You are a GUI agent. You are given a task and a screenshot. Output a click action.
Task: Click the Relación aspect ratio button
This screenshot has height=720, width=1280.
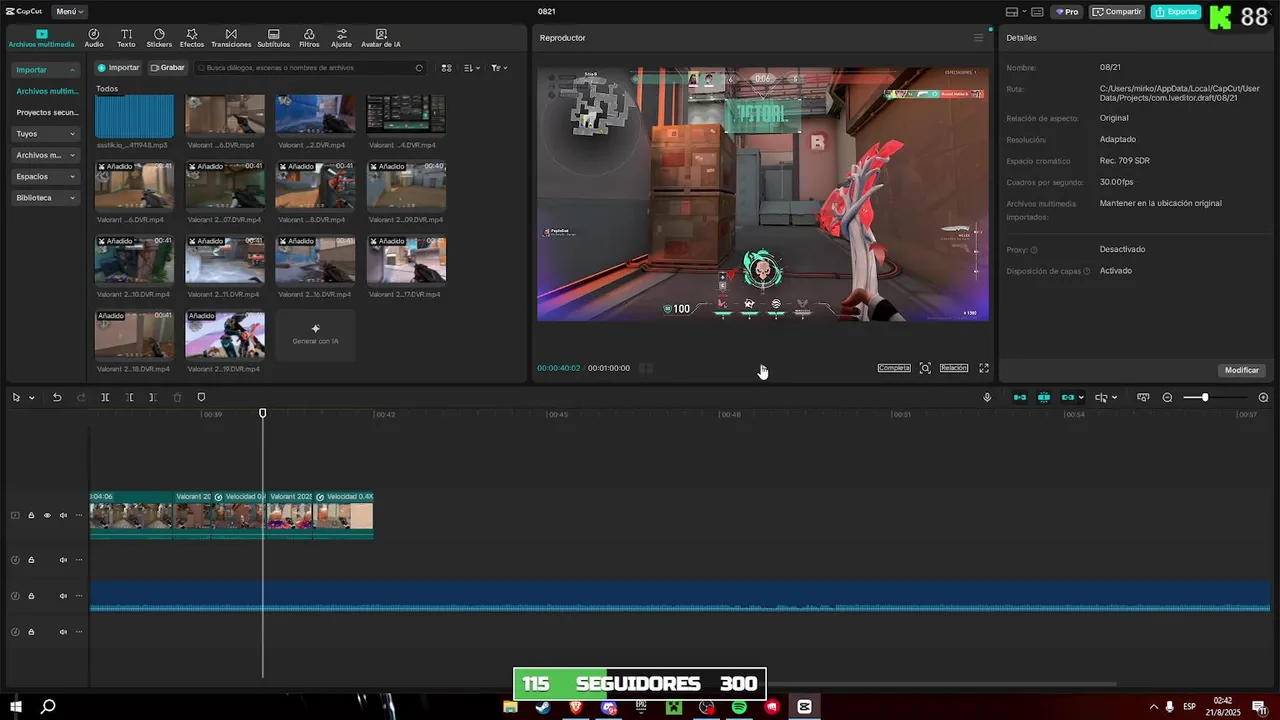(x=954, y=368)
